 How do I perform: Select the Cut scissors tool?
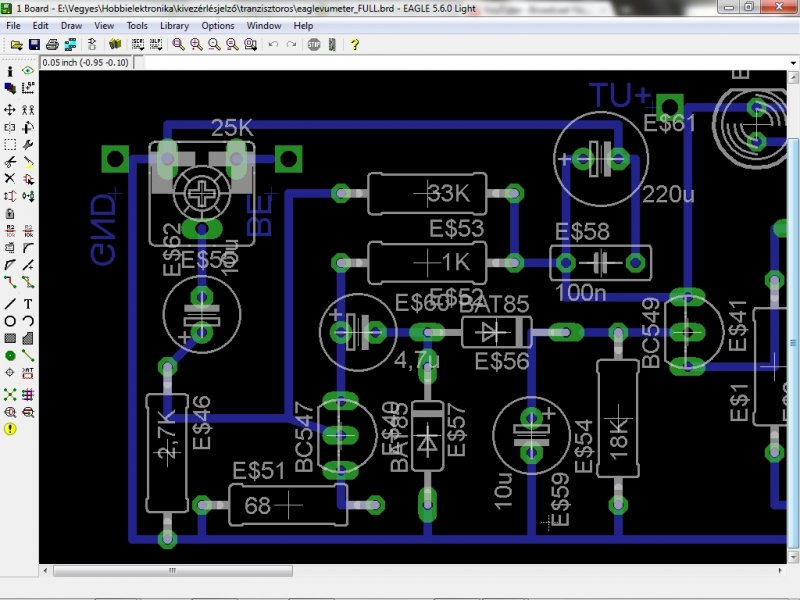point(10,162)
